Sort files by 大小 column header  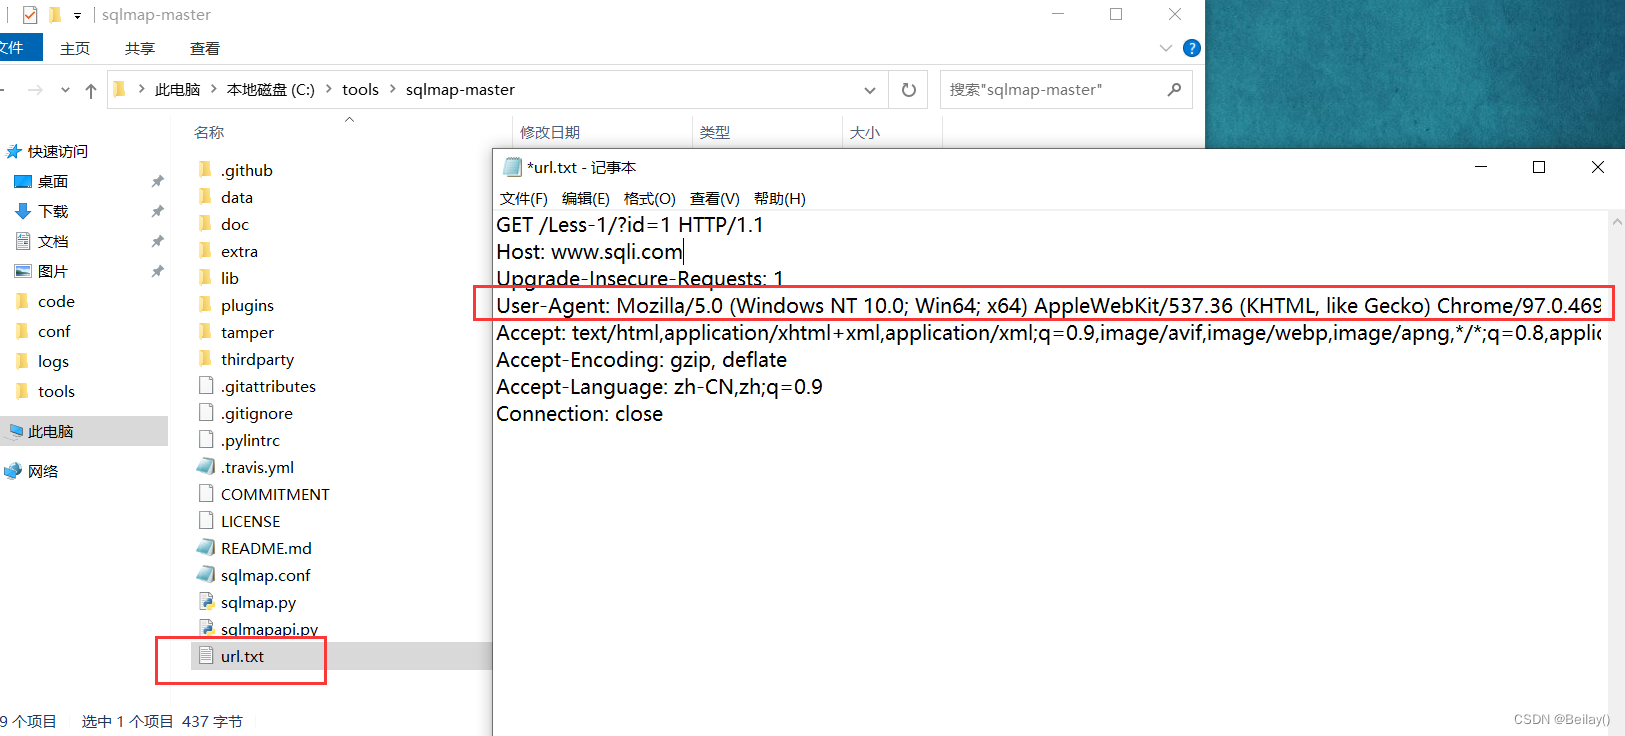pos(865,132)
